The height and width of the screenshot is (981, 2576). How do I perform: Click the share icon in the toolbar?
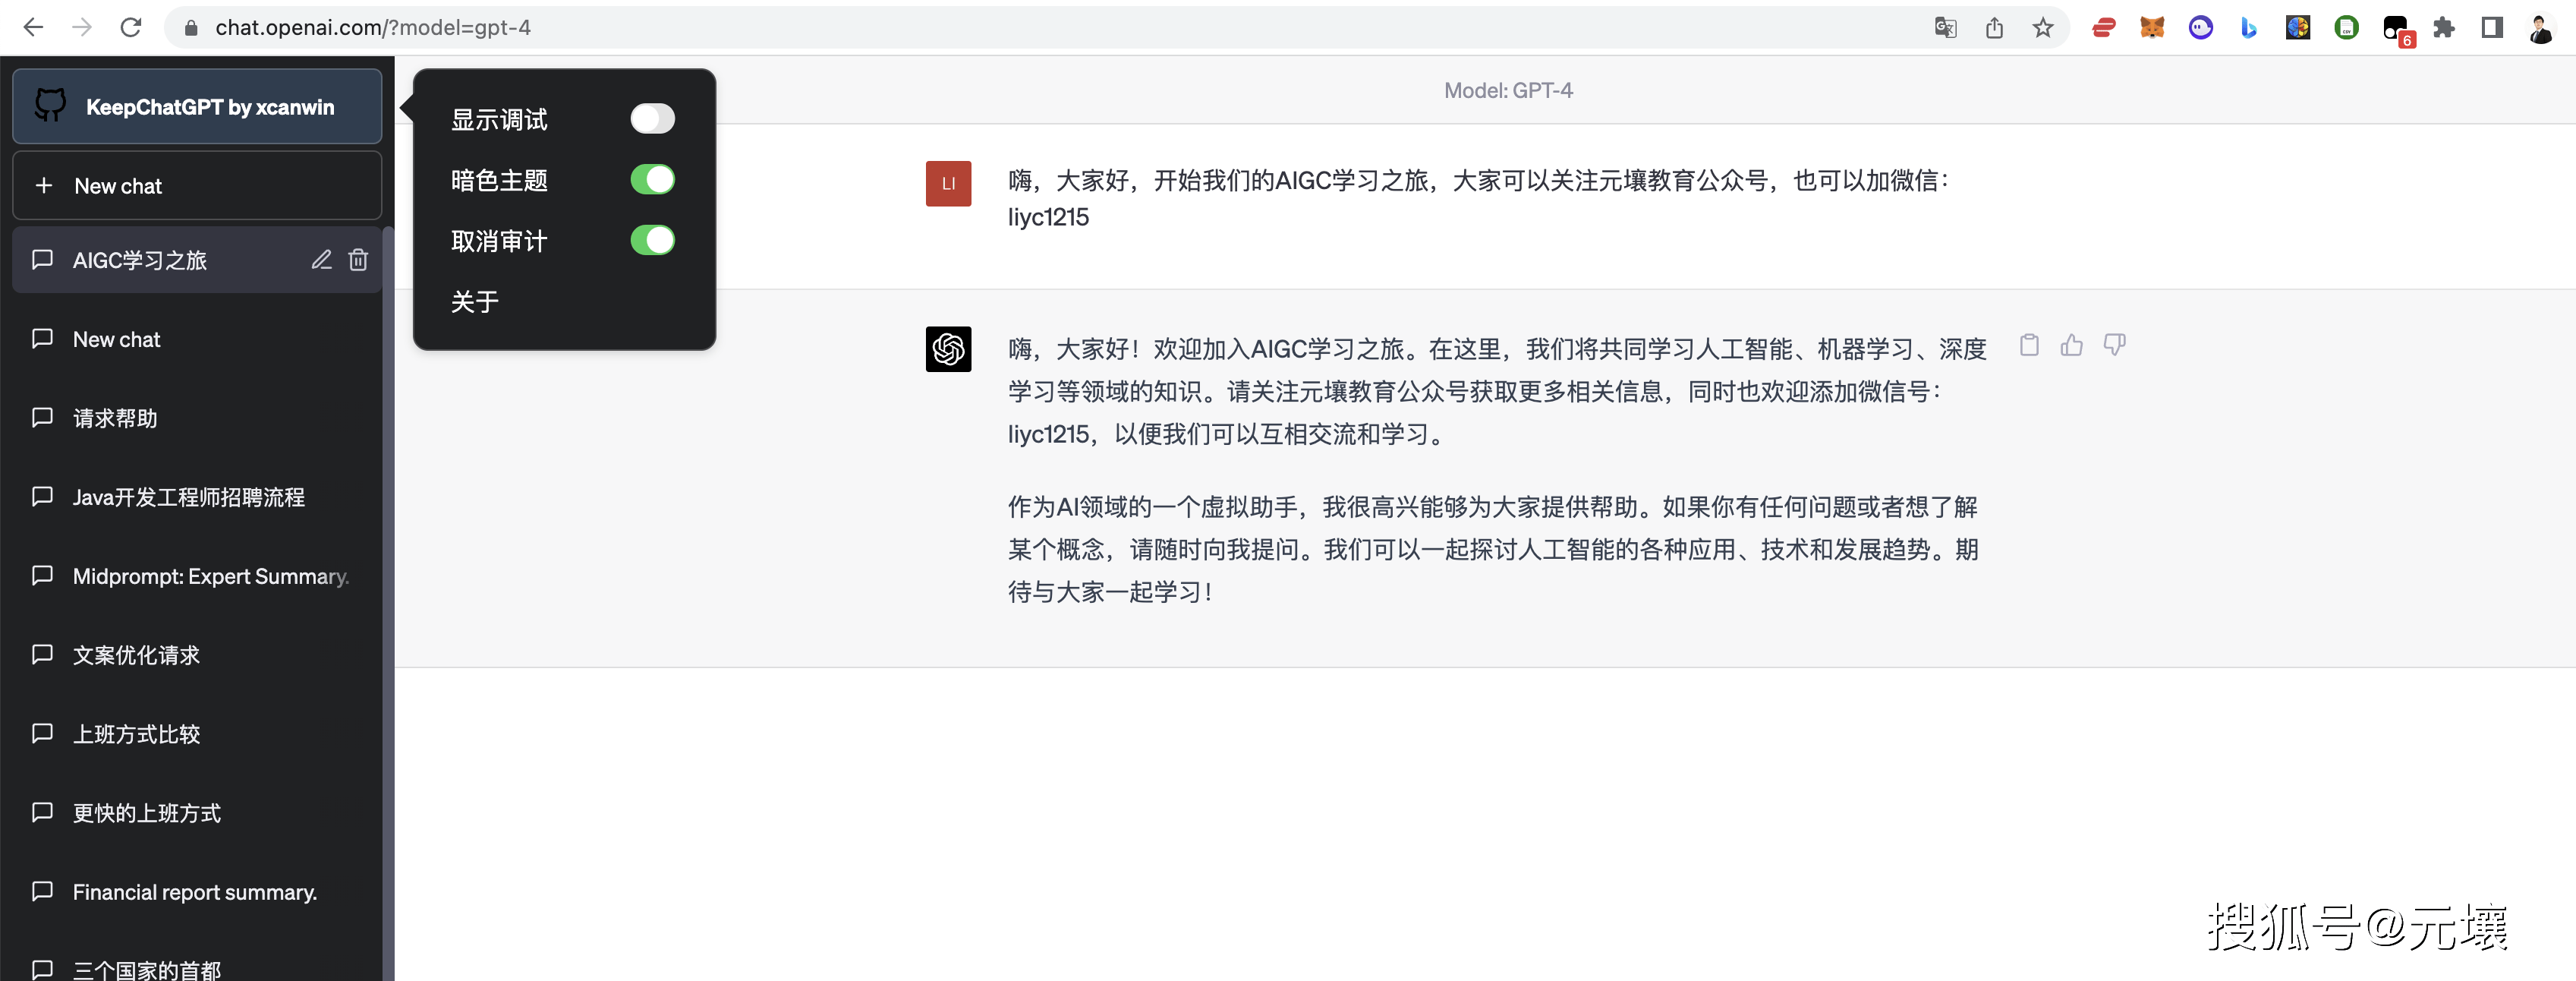[x=1994, y=27]
